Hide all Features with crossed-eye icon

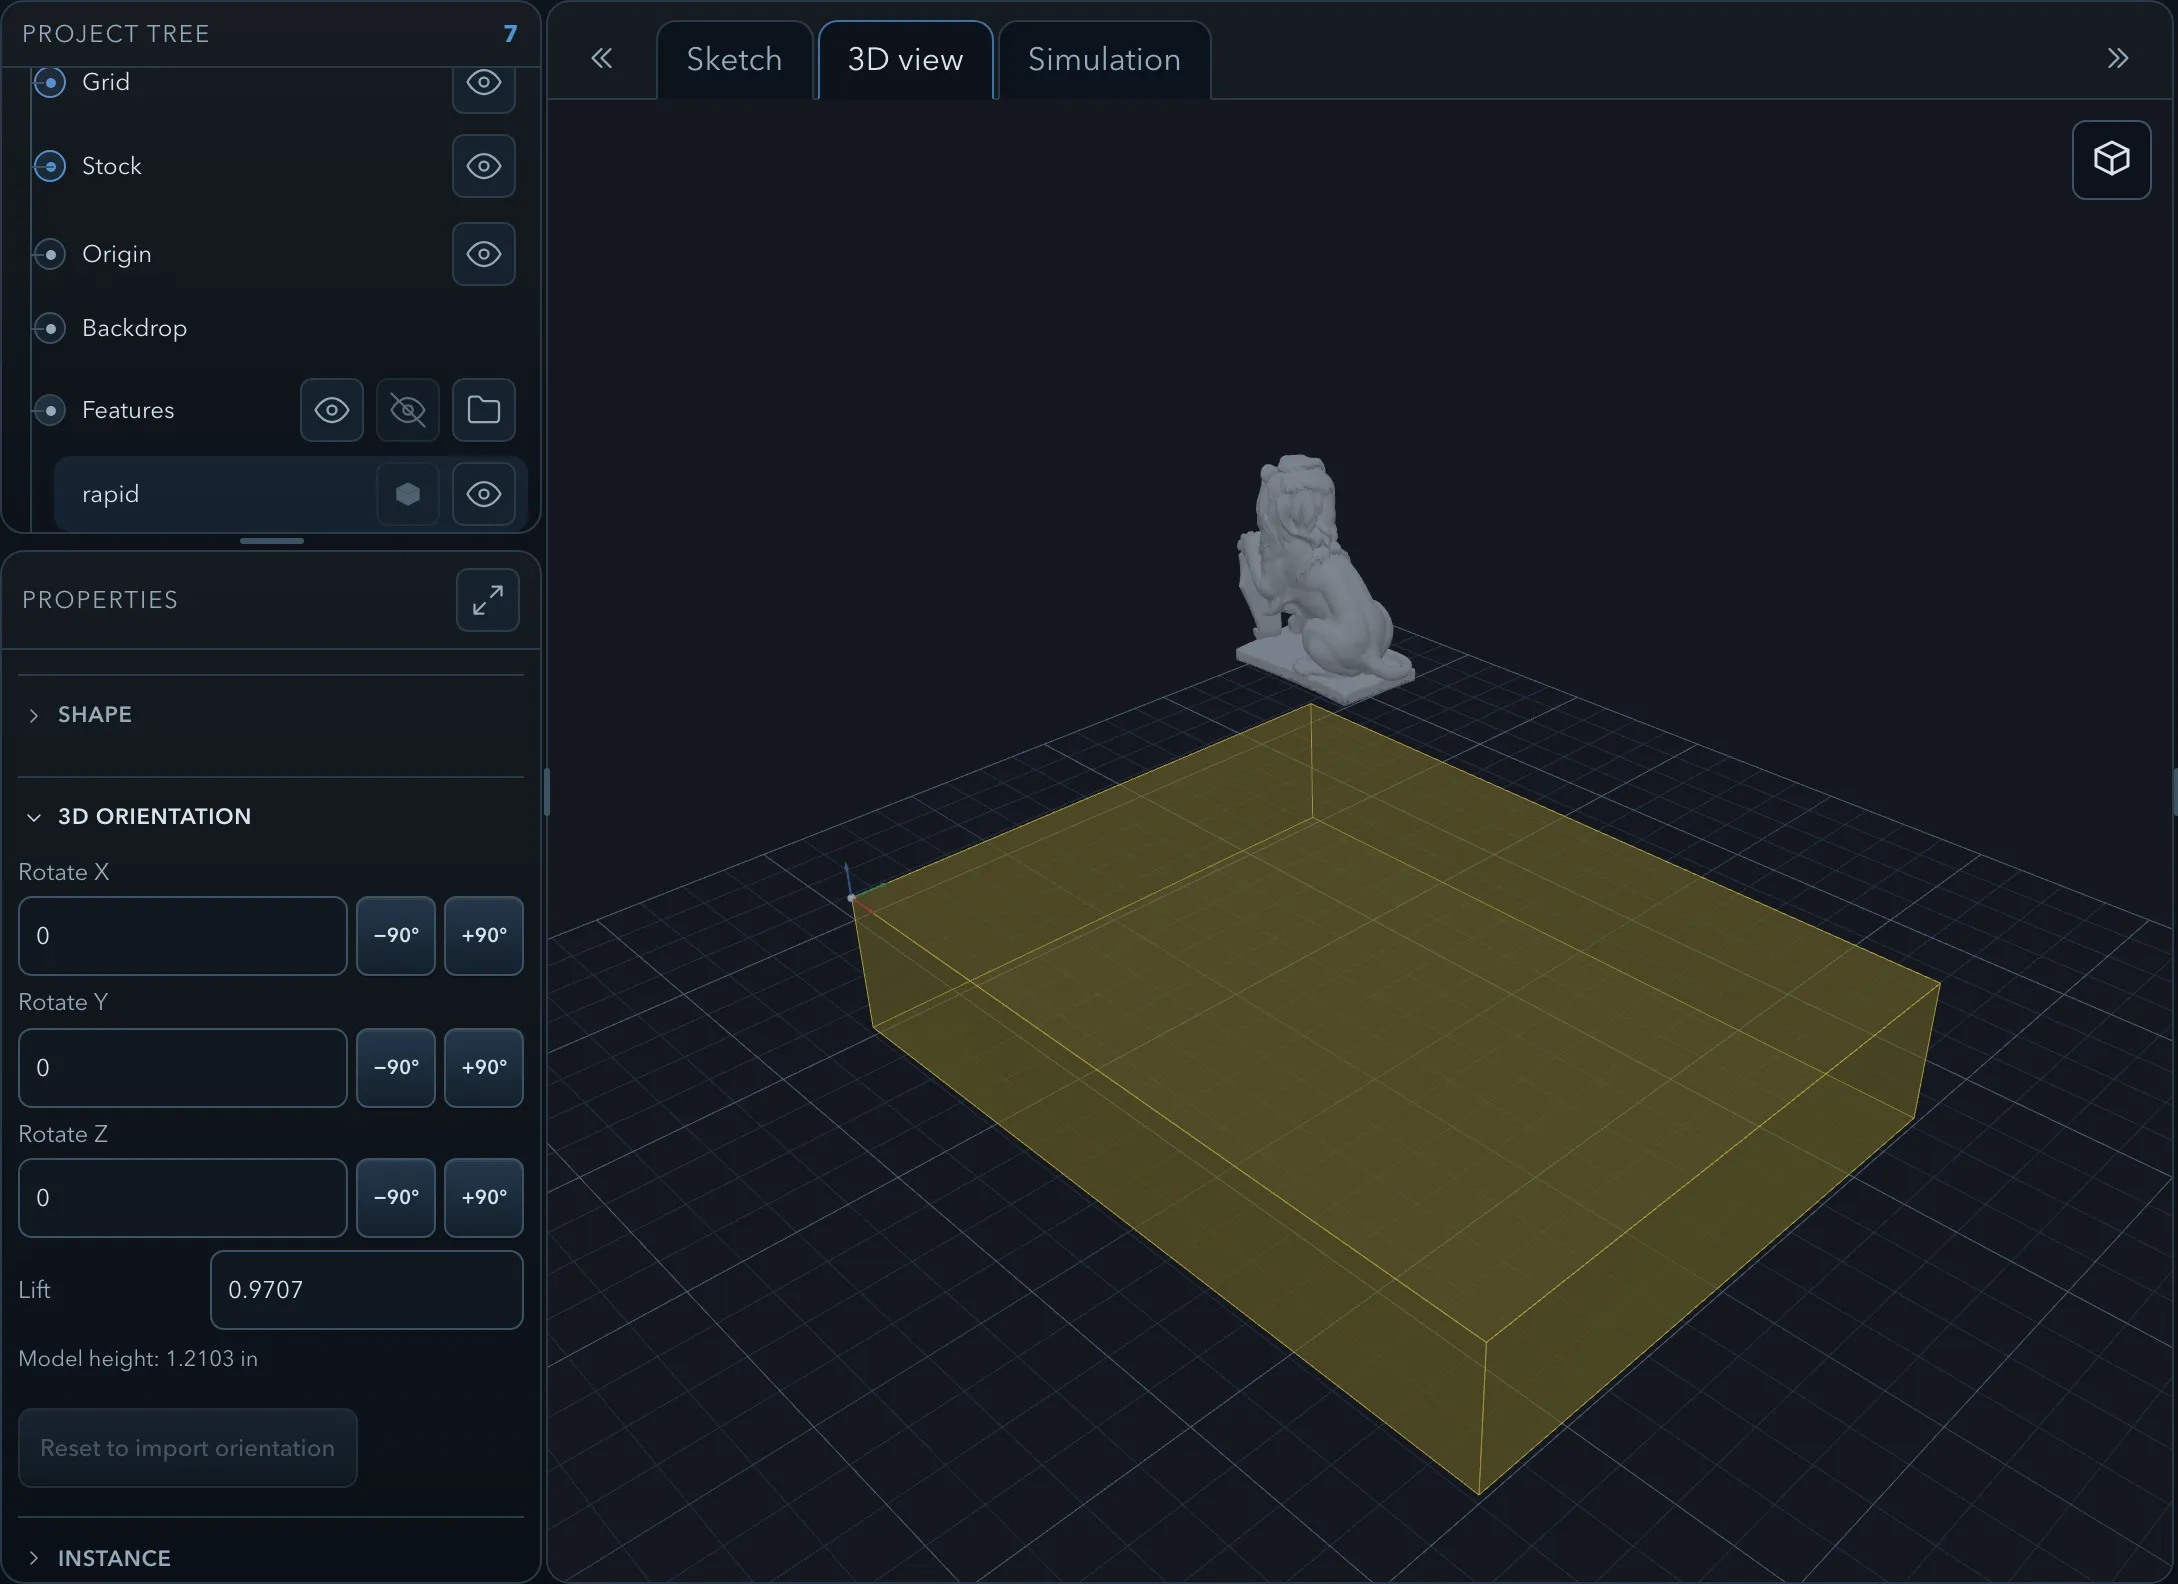click(x=408, y=410)
